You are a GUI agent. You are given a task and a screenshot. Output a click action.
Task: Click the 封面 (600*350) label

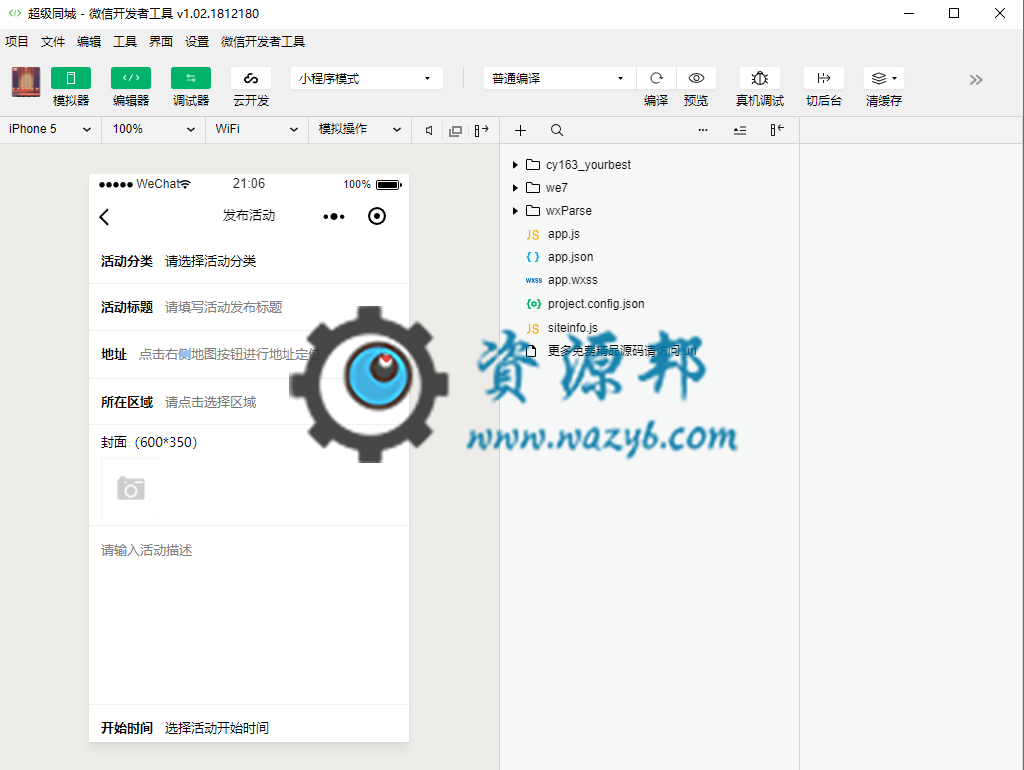coord(149,442)
